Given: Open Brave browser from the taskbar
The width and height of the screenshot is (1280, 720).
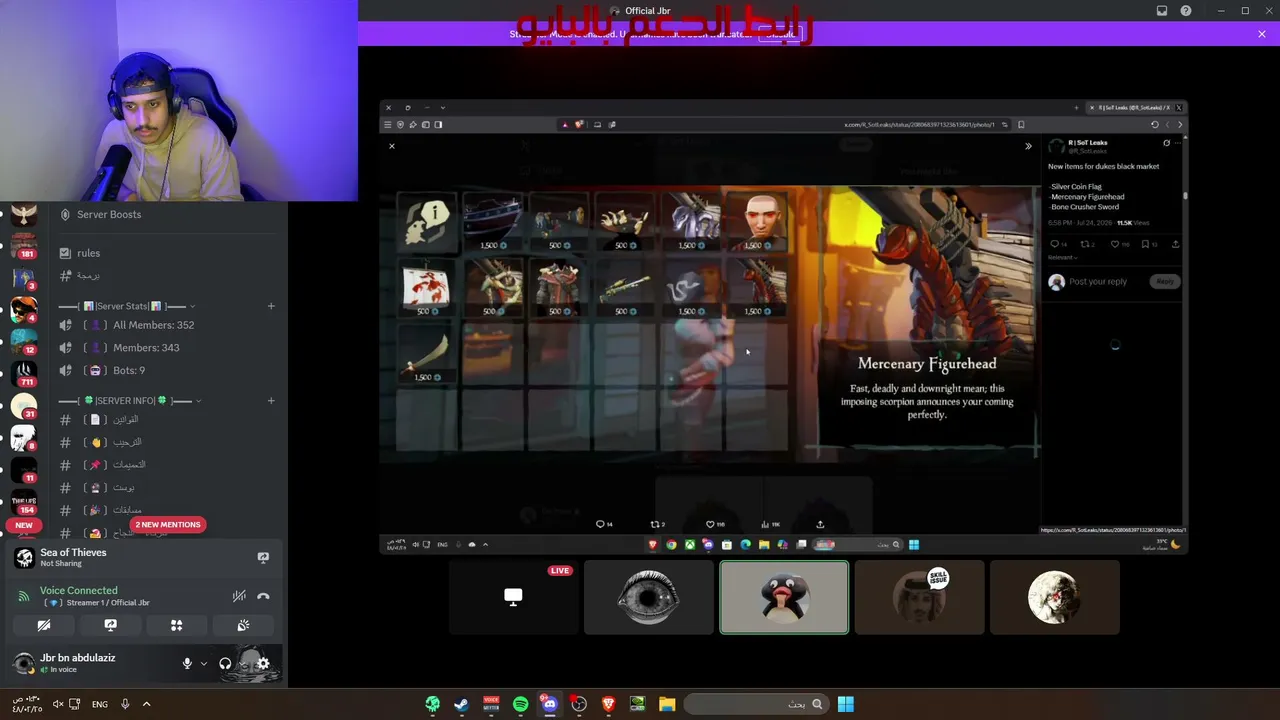Looking at the screenshot, I should click(609, 704).
